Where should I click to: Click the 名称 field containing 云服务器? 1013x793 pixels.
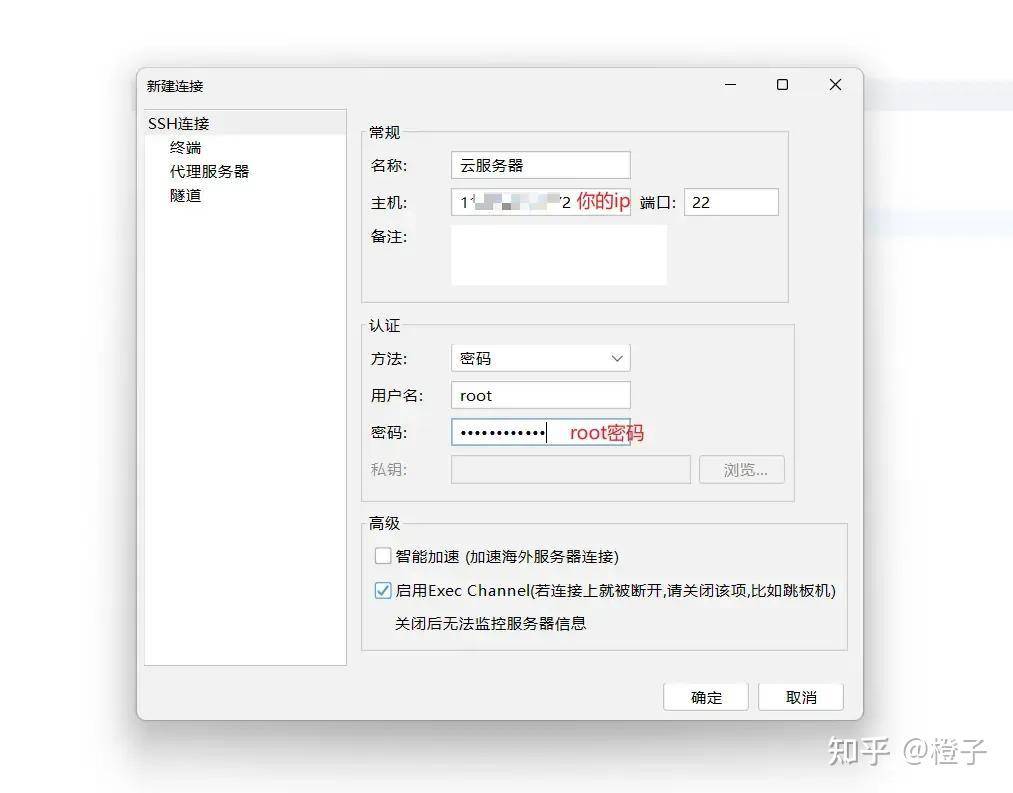point(541,165)
